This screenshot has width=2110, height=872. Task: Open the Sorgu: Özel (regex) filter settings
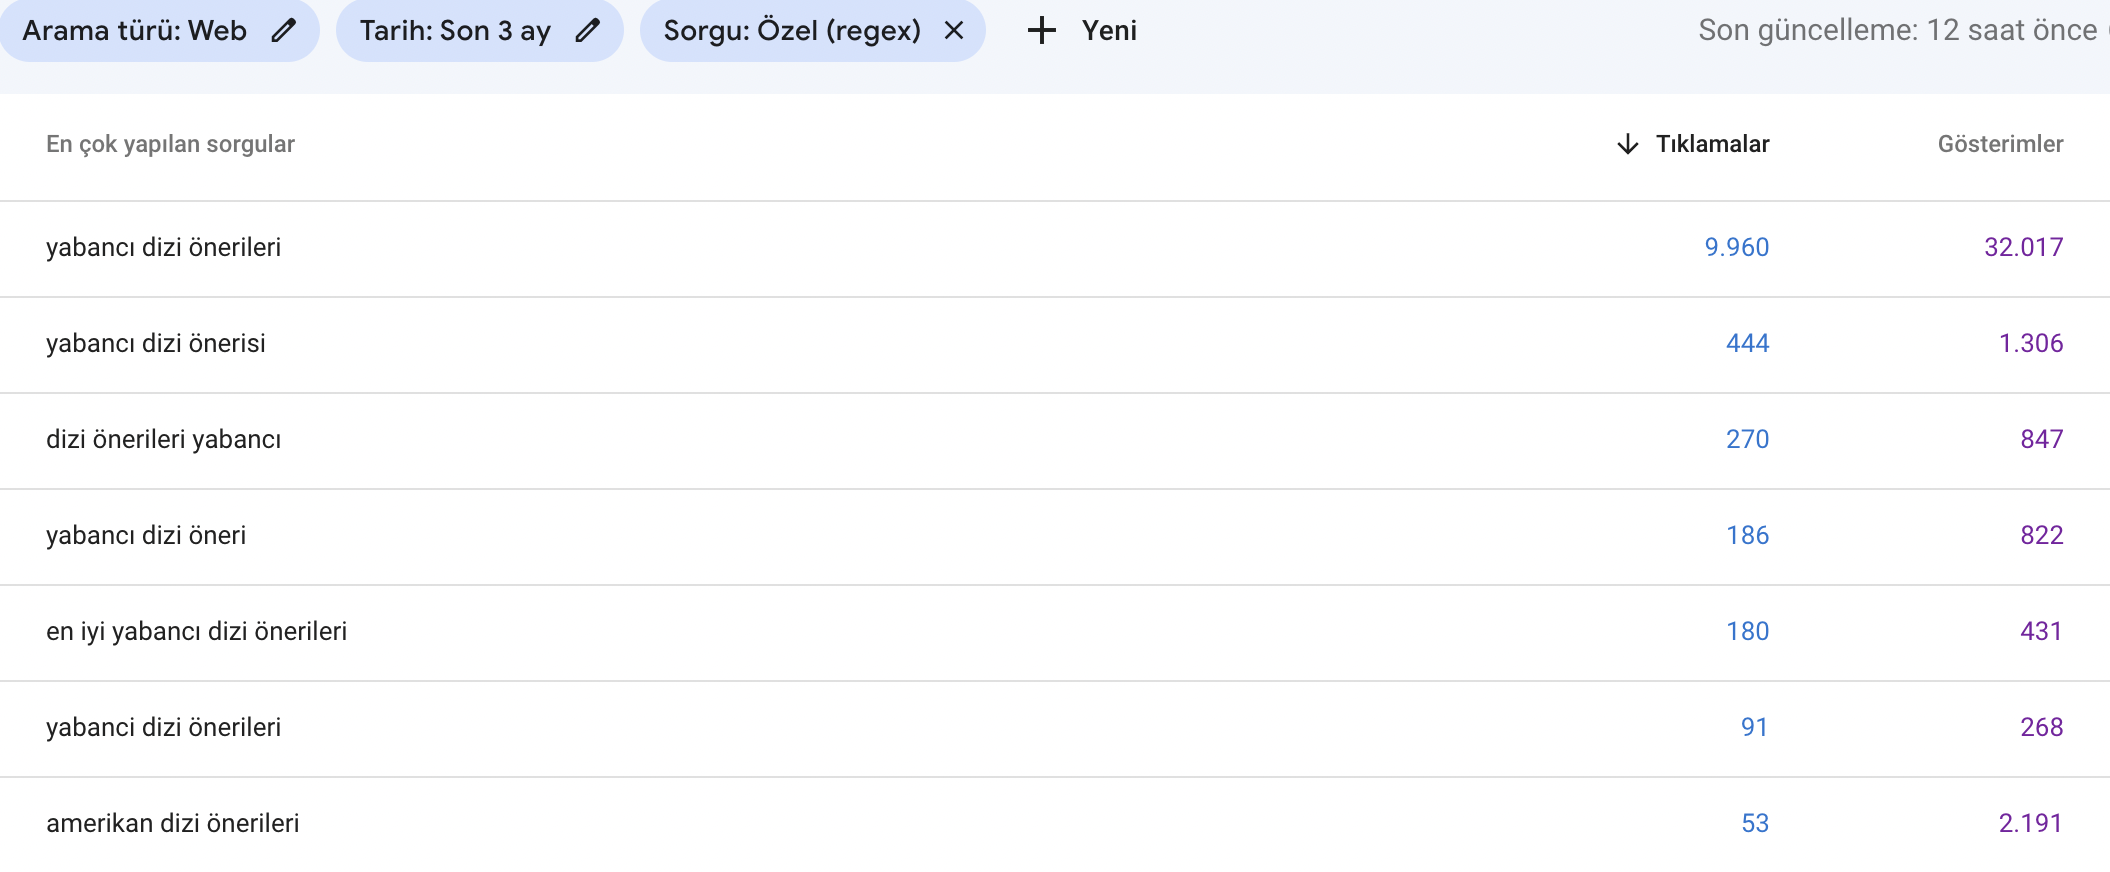point(790,30)
